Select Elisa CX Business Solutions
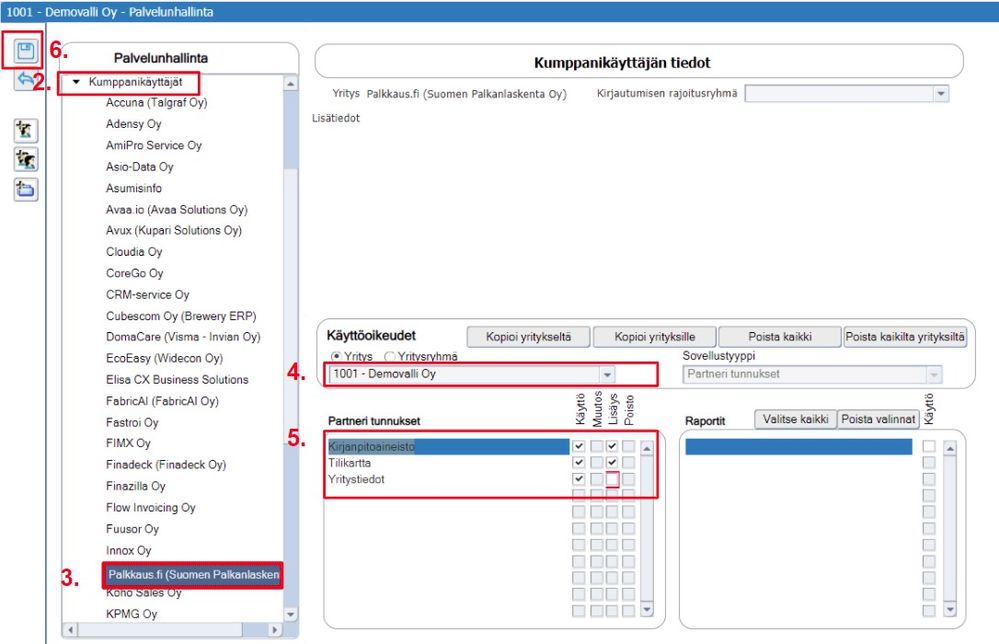The image size is (999, 644). (177, 380)
